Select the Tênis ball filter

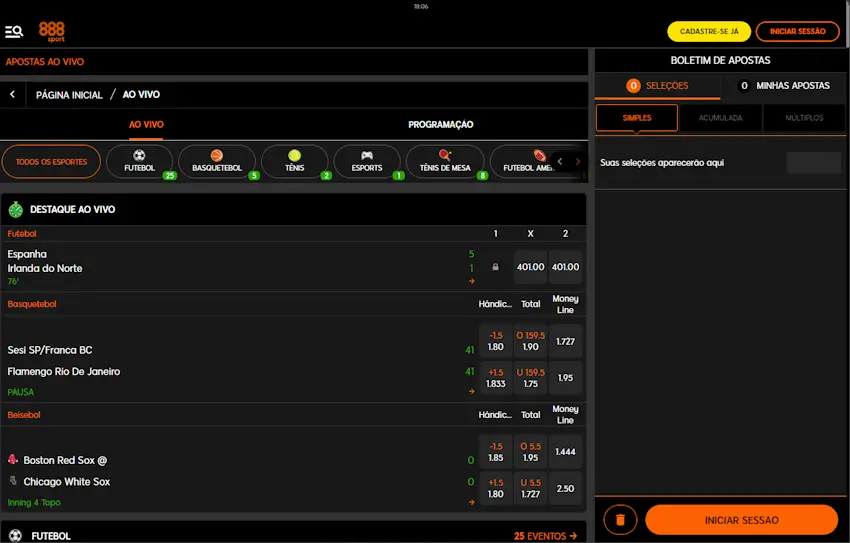pos(294,161)
